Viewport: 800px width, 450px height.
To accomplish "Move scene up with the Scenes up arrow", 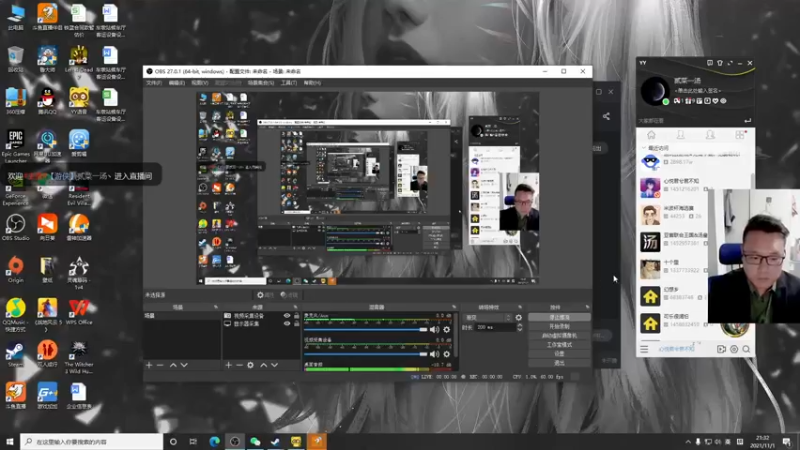I will click(173, 365).
